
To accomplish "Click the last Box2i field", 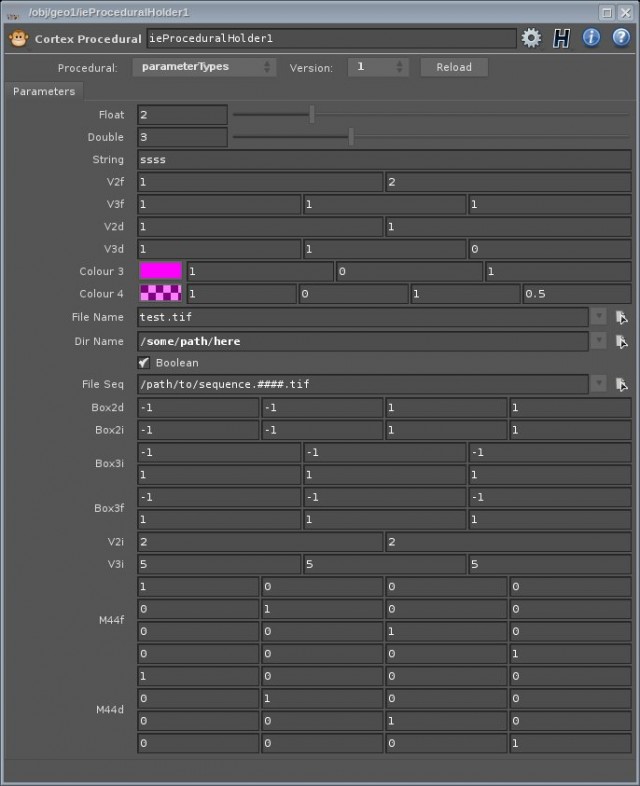I will point(570,430).
